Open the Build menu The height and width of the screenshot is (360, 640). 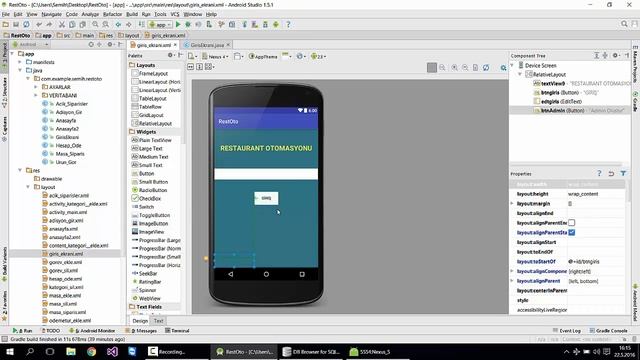(x=132, y=14)
